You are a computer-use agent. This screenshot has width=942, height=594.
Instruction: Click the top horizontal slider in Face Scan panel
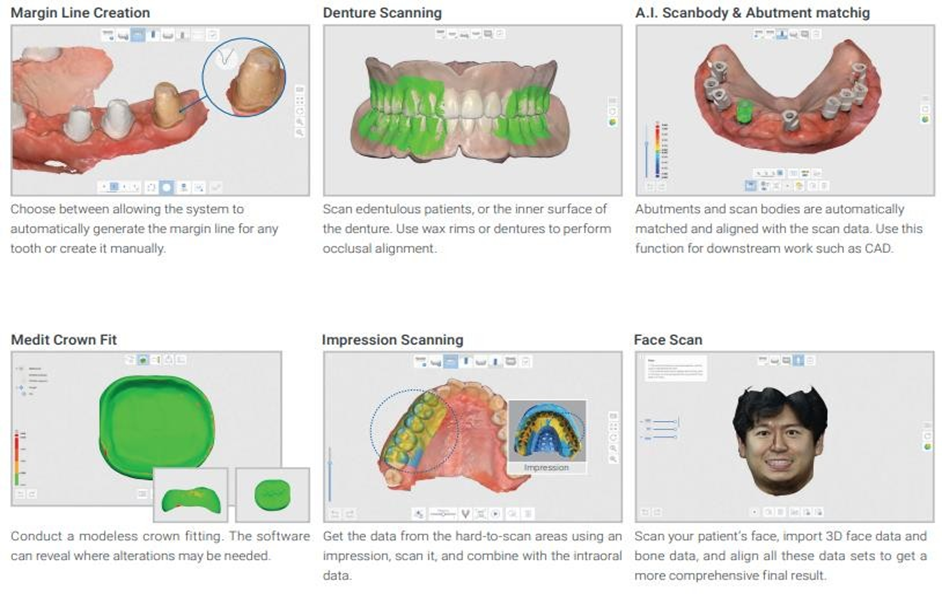pos(665,421)
